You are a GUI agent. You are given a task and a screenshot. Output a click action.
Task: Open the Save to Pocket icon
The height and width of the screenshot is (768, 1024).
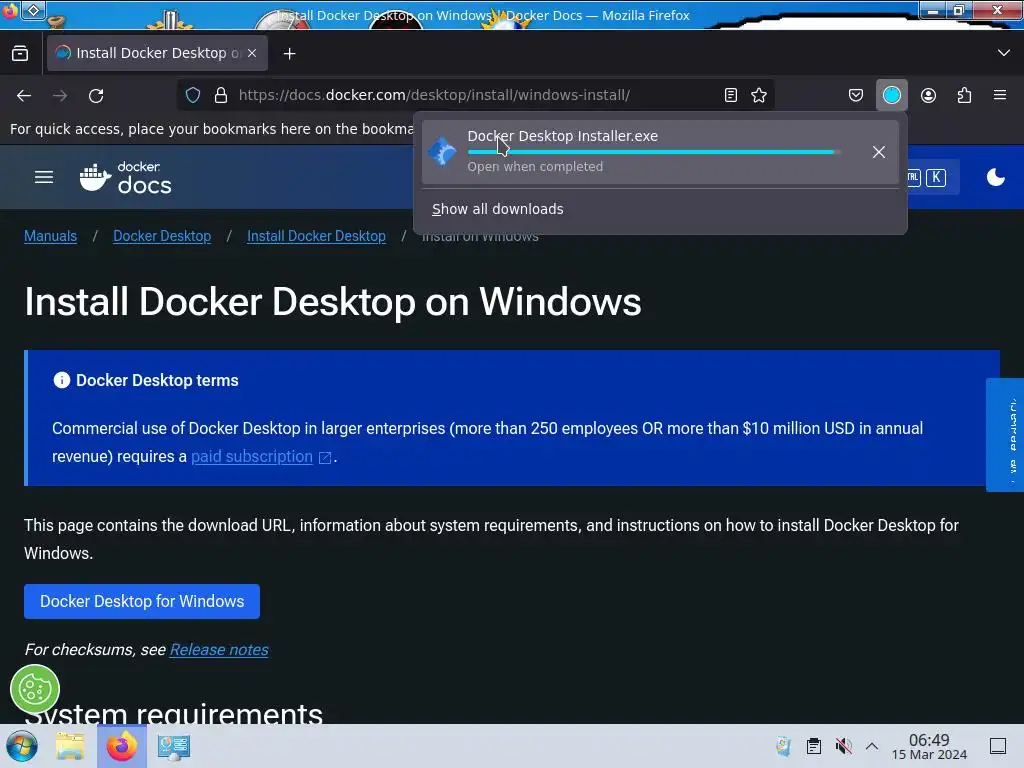[x=856, y=95]
